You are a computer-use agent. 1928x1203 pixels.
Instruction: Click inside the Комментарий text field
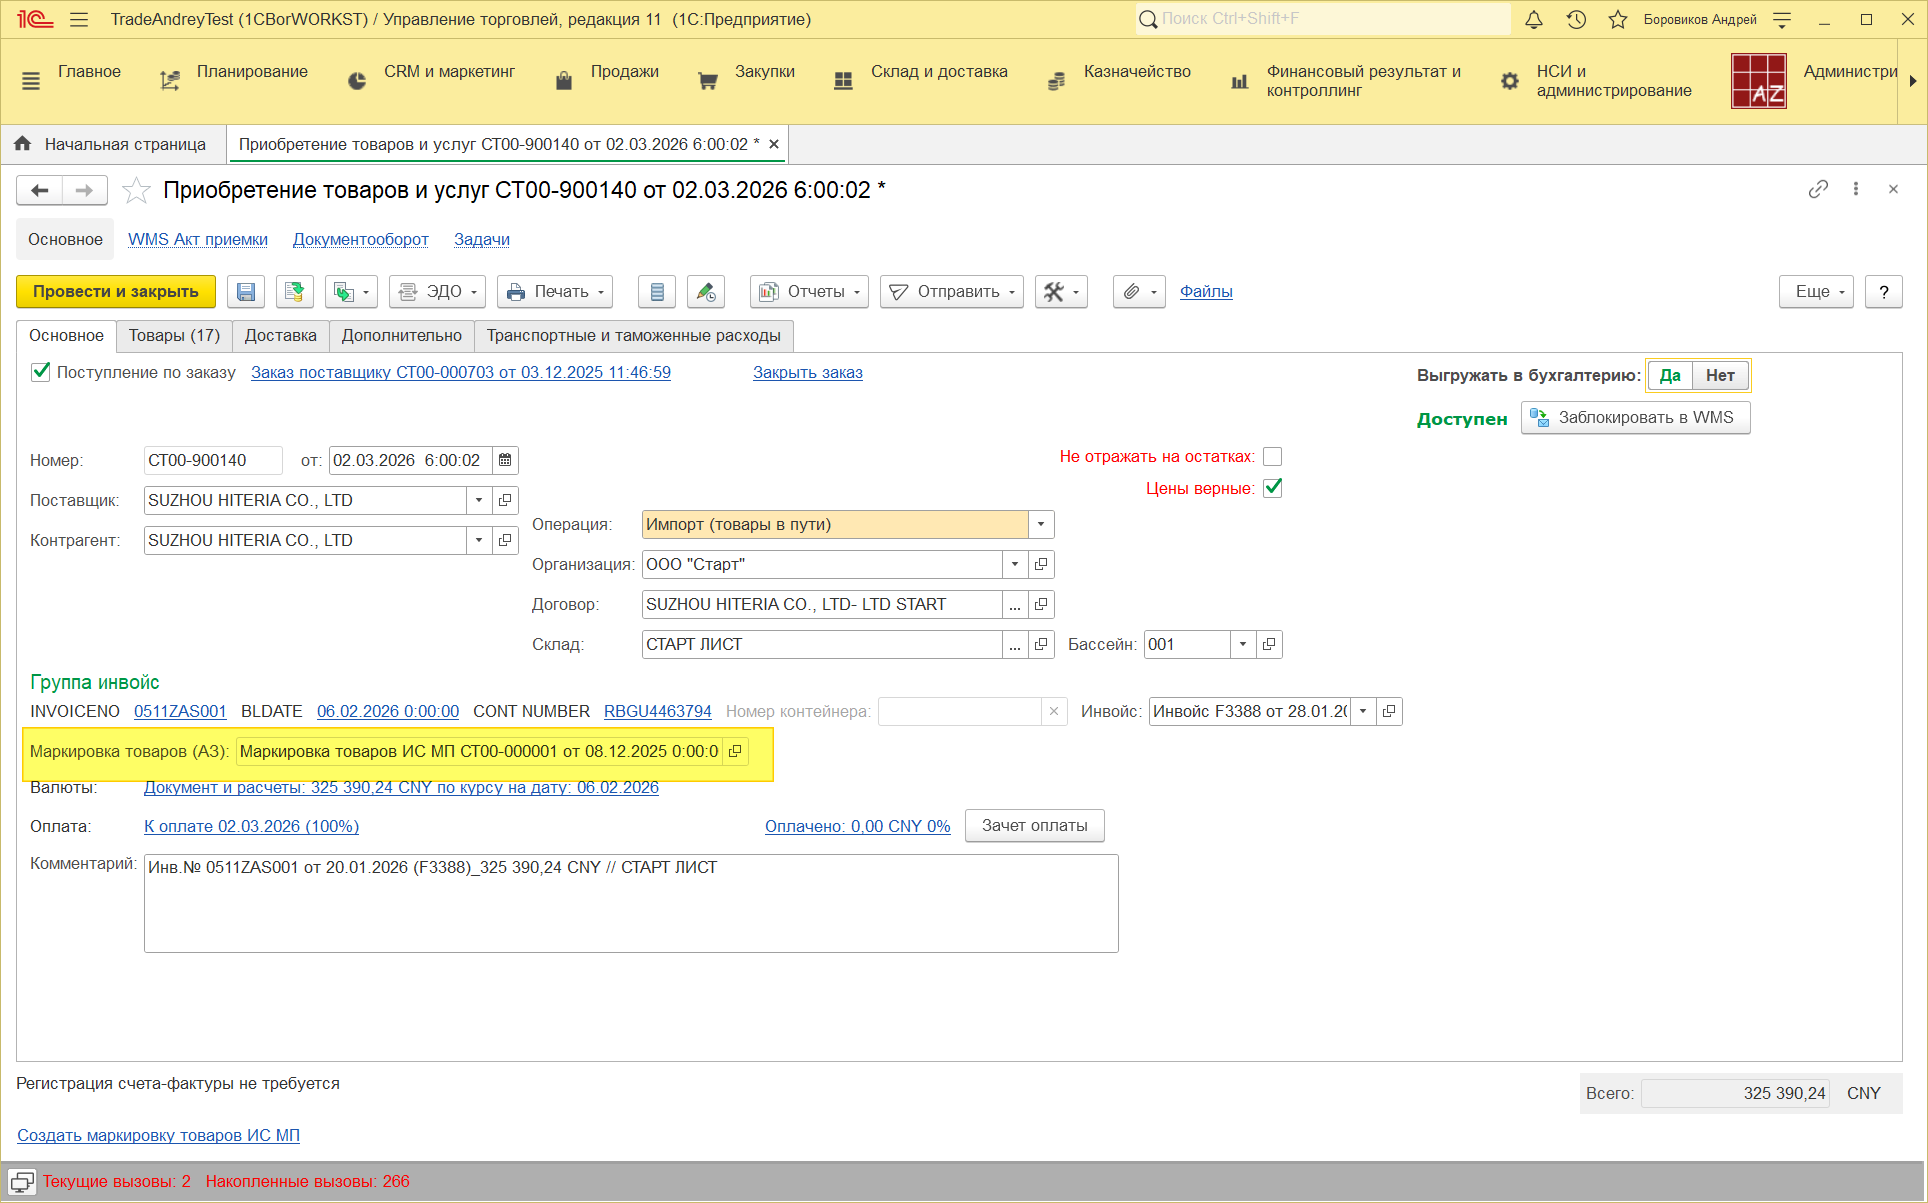pos(630,903)
